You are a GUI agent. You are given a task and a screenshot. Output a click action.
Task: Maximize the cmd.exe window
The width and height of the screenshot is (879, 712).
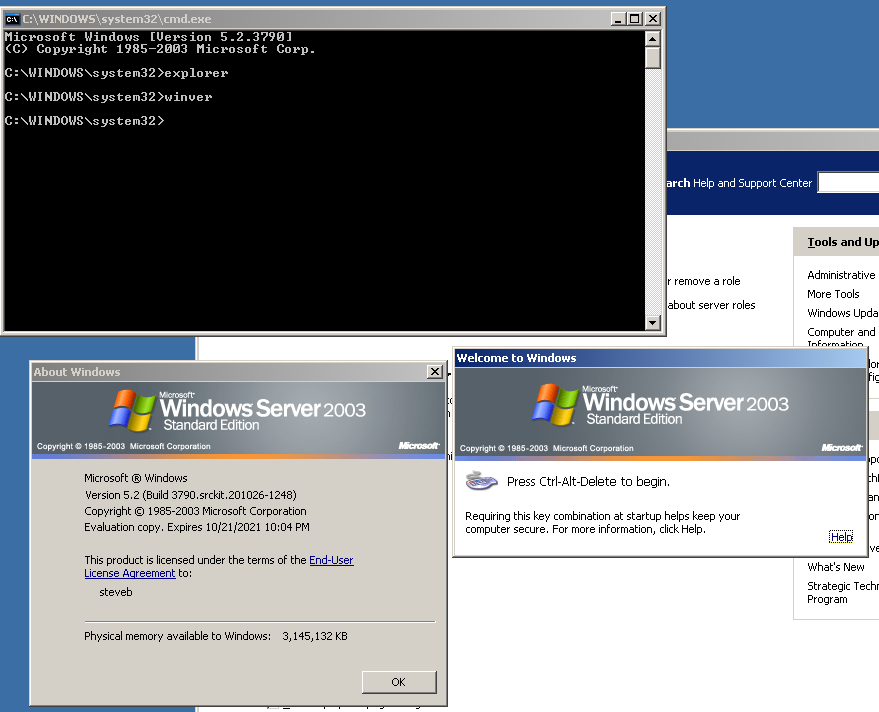pyautogui.click(x=635, y=19)
